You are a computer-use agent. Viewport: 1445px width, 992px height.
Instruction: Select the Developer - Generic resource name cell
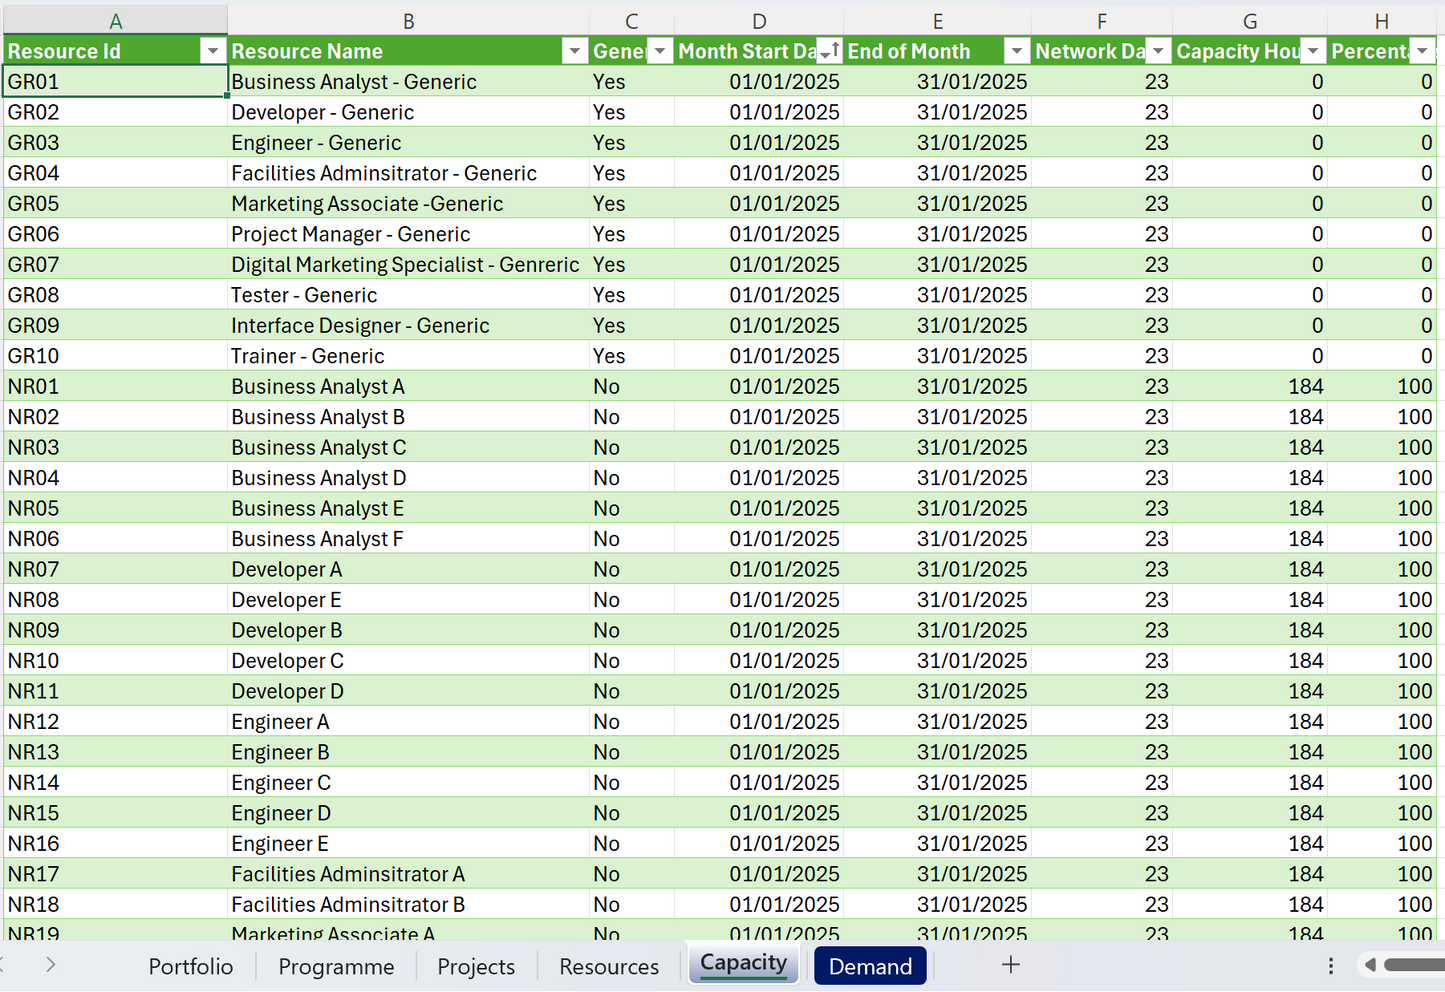pos(322,111)
